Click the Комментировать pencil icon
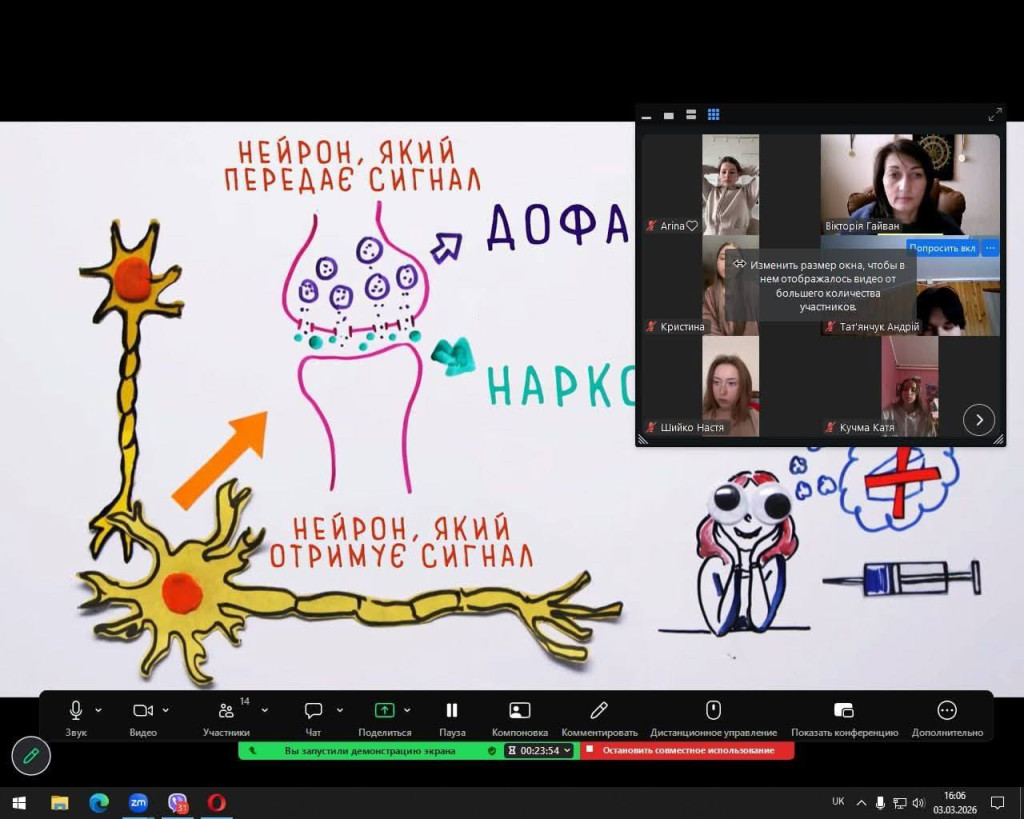 (599, 711)
